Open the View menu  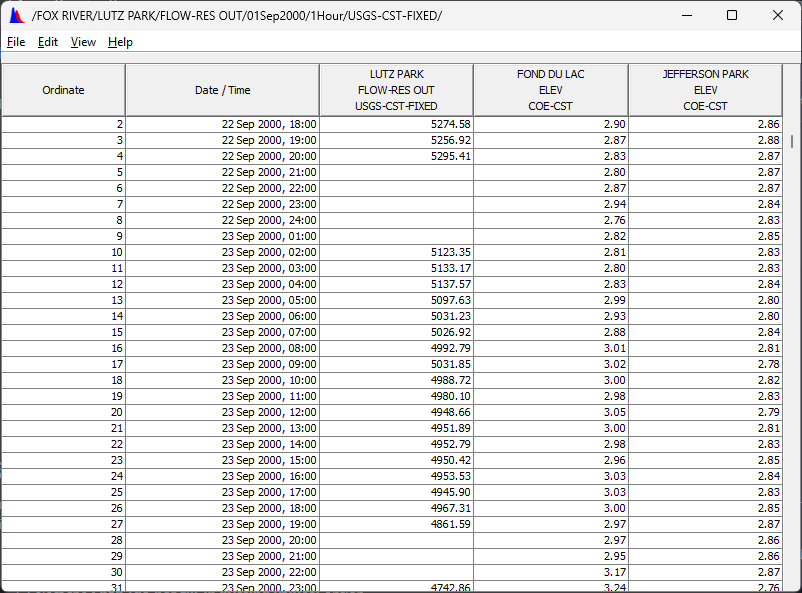83,42
